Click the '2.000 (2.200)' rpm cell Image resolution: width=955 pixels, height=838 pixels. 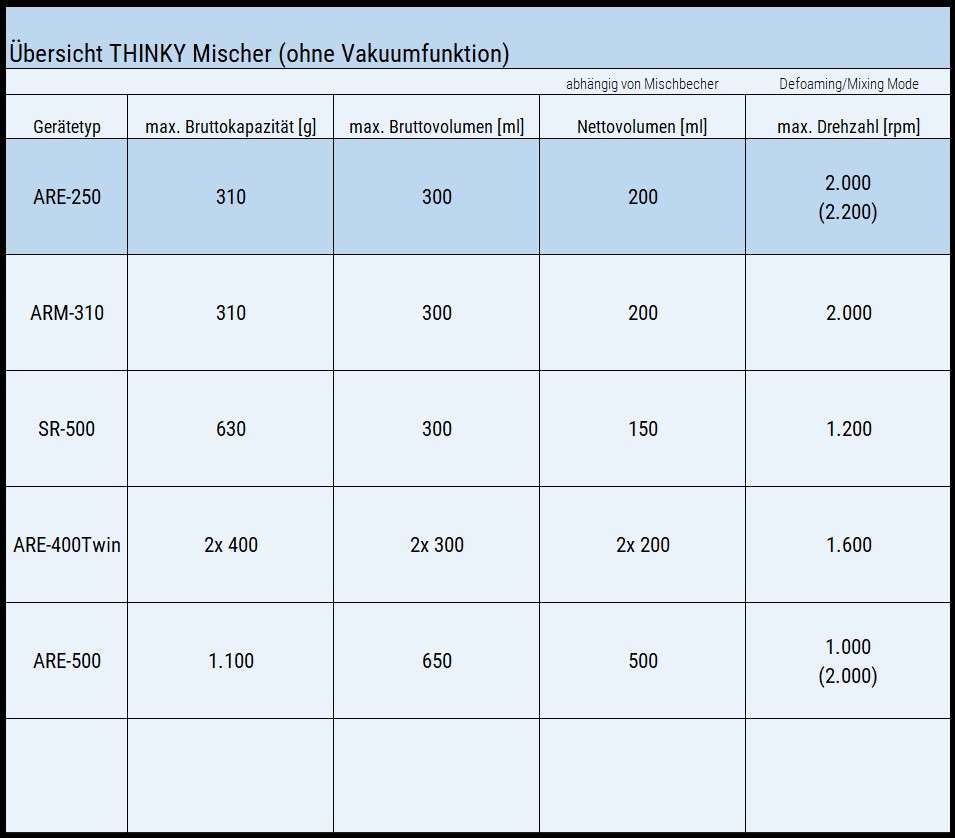pos(848,197)
